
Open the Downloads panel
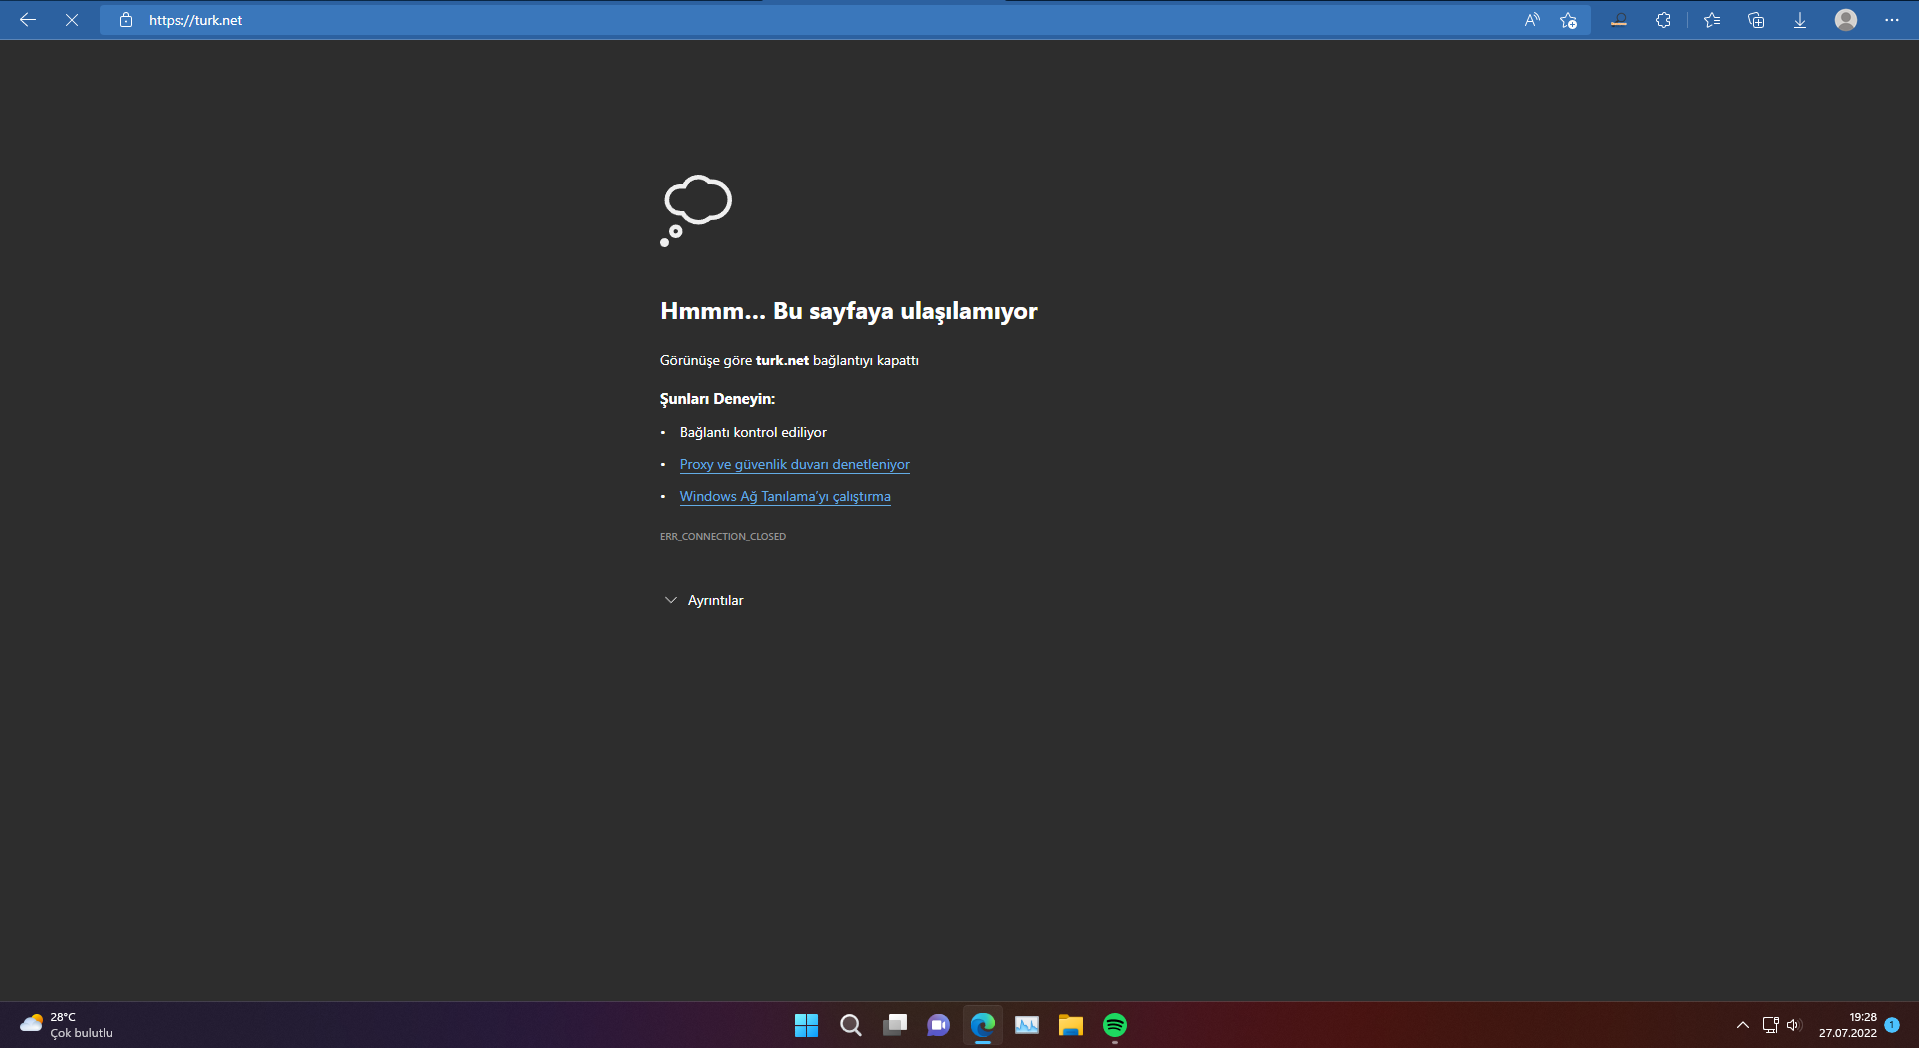point(1800,20)
